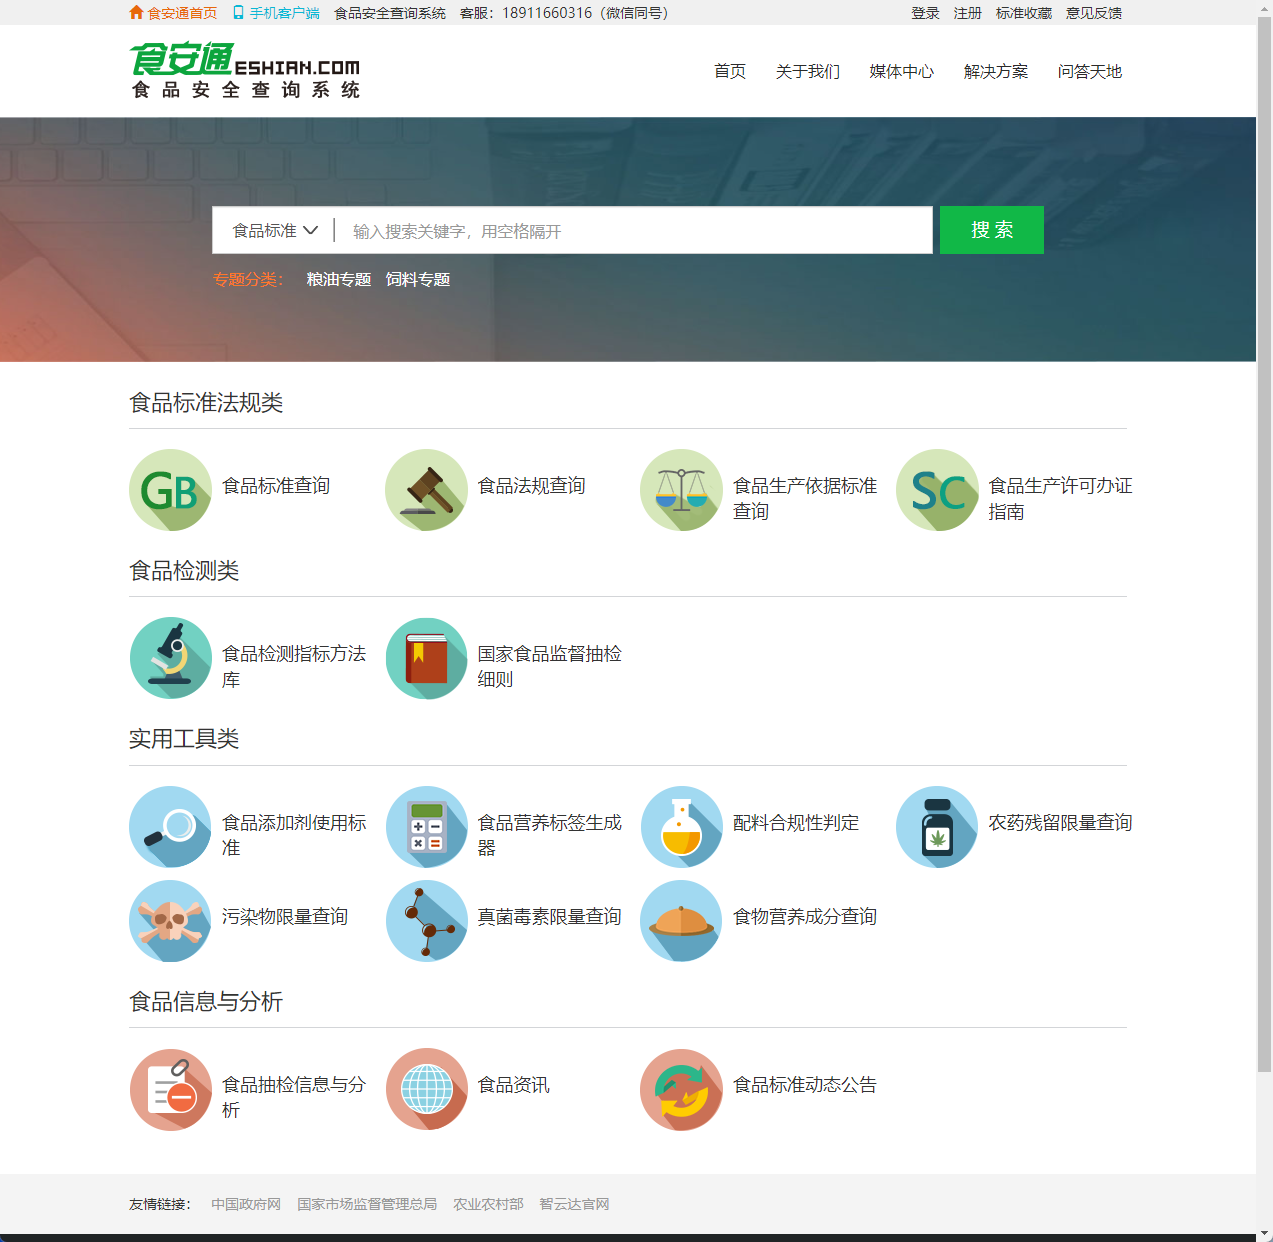Open the flask ingredient compliance icon
This screenshot has width=1273, height=1242.
[x=681, y=827]
